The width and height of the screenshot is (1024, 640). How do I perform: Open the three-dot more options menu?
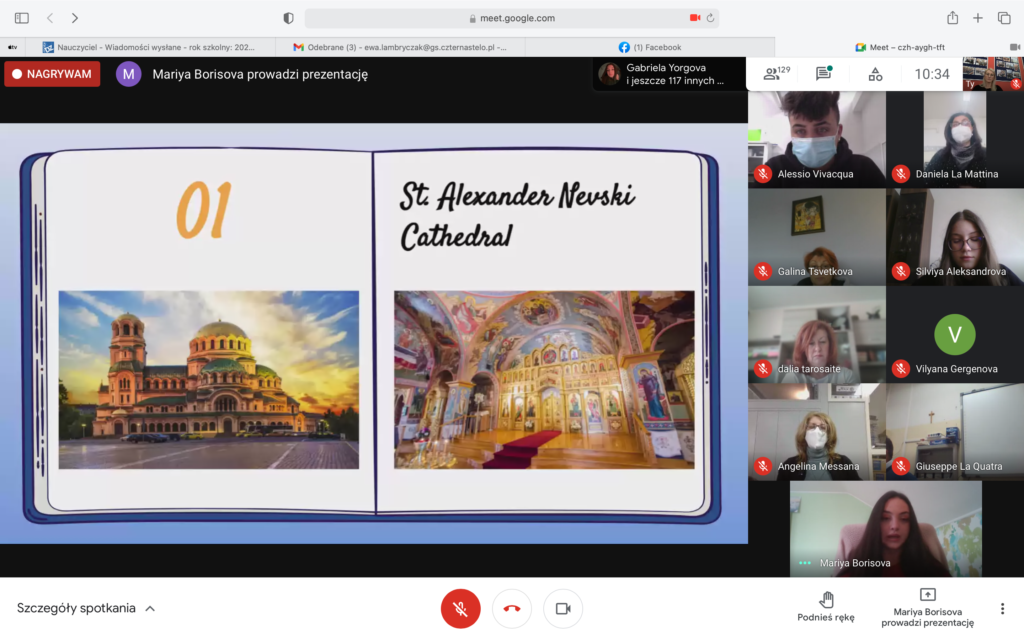click(1002, 608)
